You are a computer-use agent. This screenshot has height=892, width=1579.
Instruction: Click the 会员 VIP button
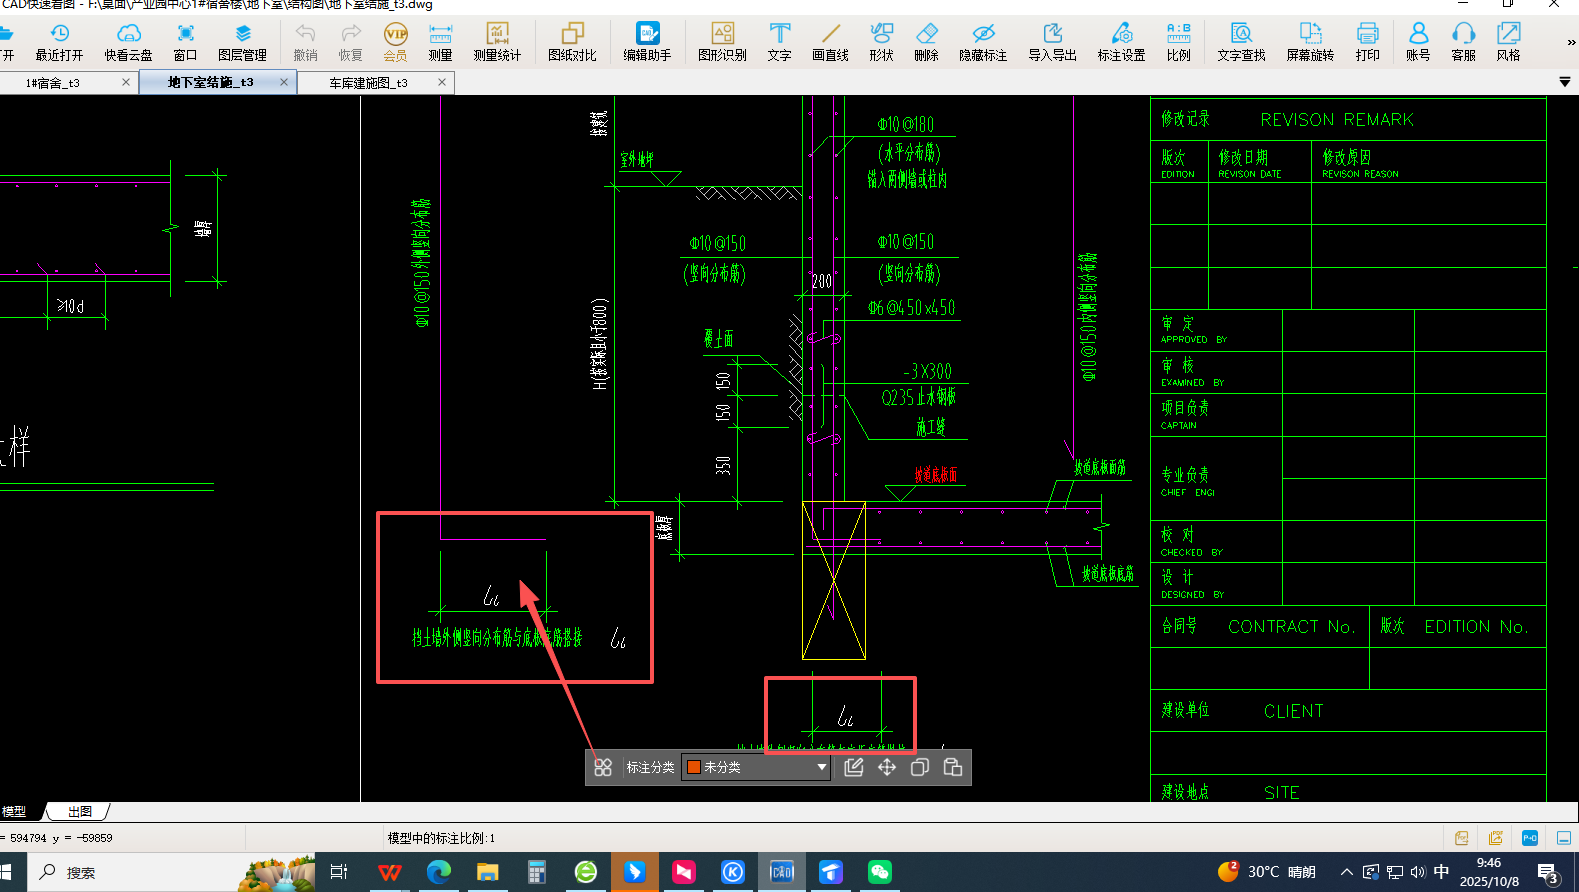point(396,42)
